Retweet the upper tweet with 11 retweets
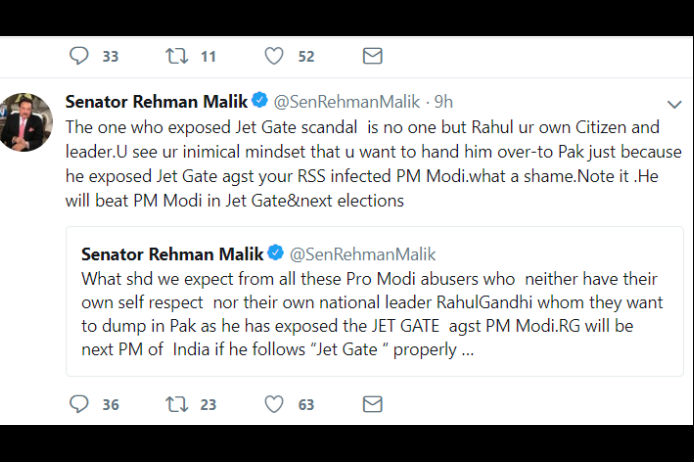Viewport: 694px width, 463px height. click(x=177, y=56)
